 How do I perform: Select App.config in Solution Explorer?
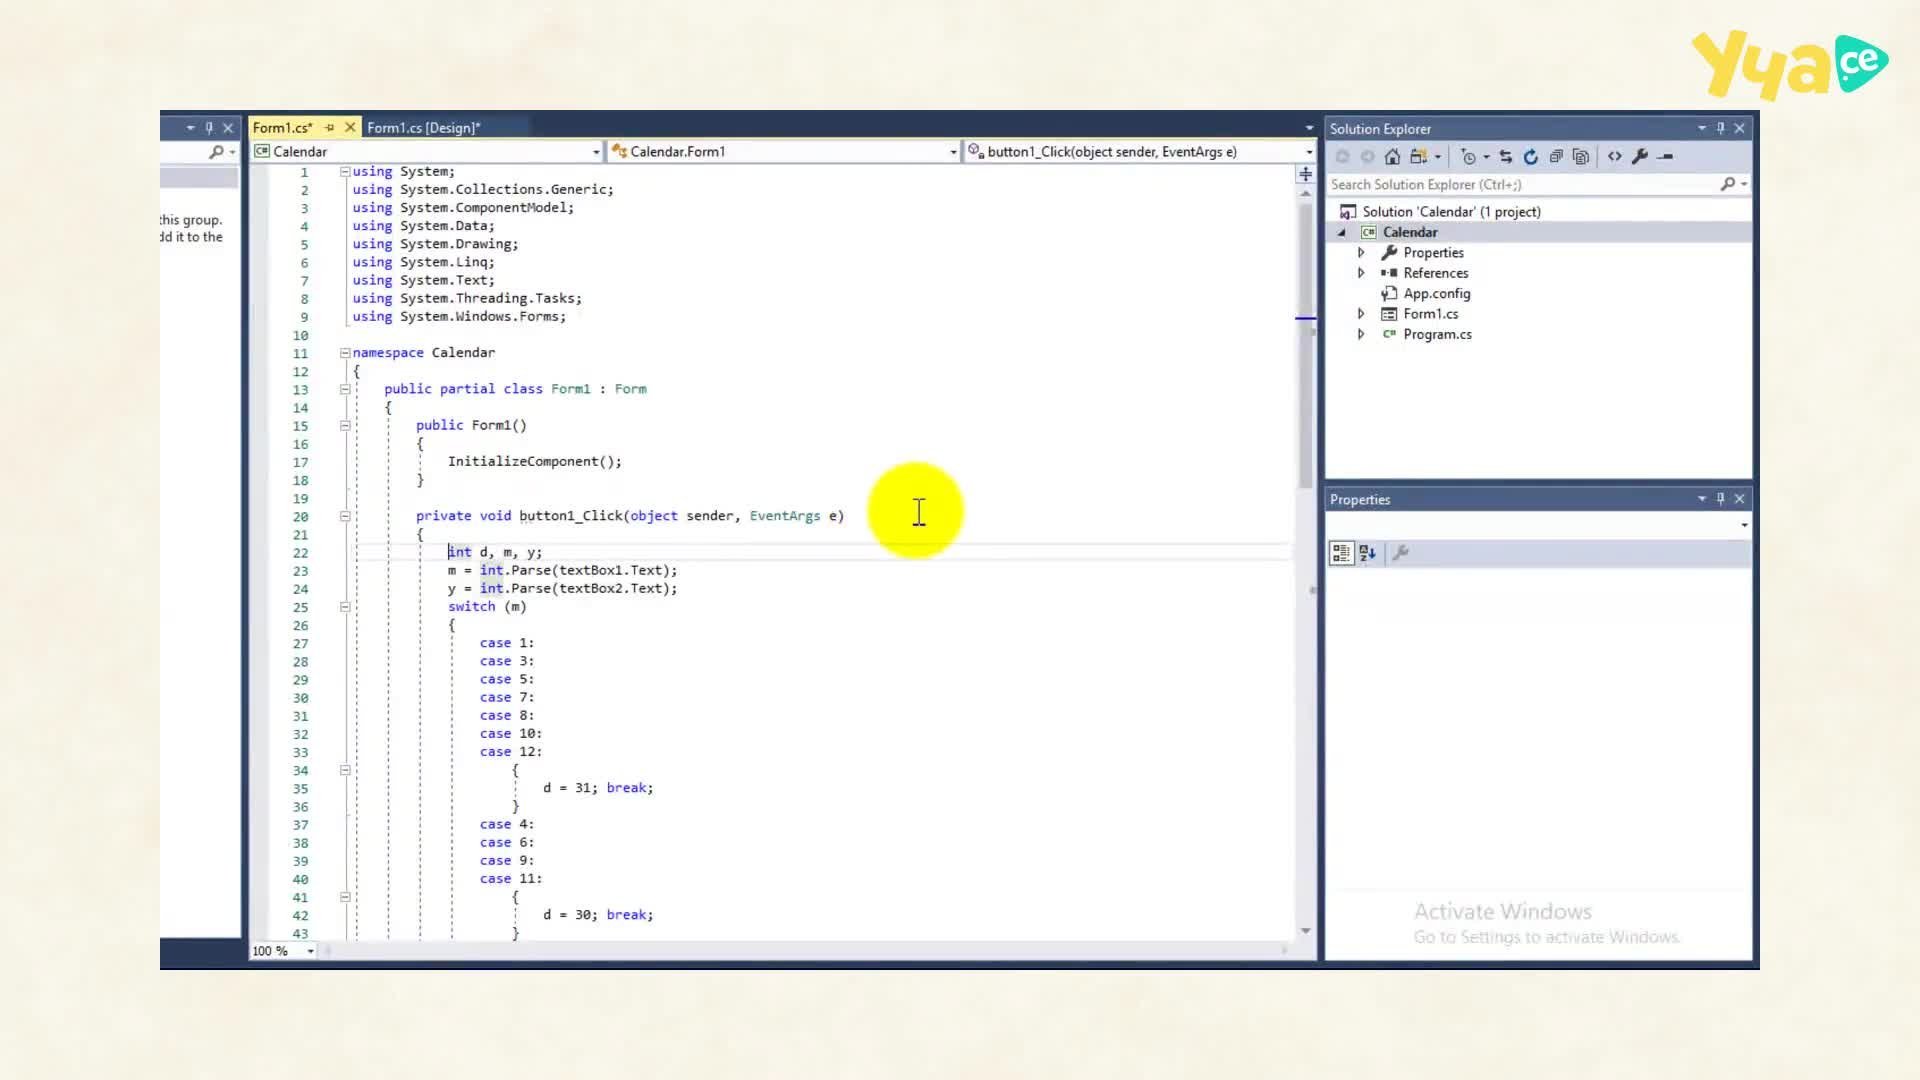pyautogui.click(x=1437, y=293)
